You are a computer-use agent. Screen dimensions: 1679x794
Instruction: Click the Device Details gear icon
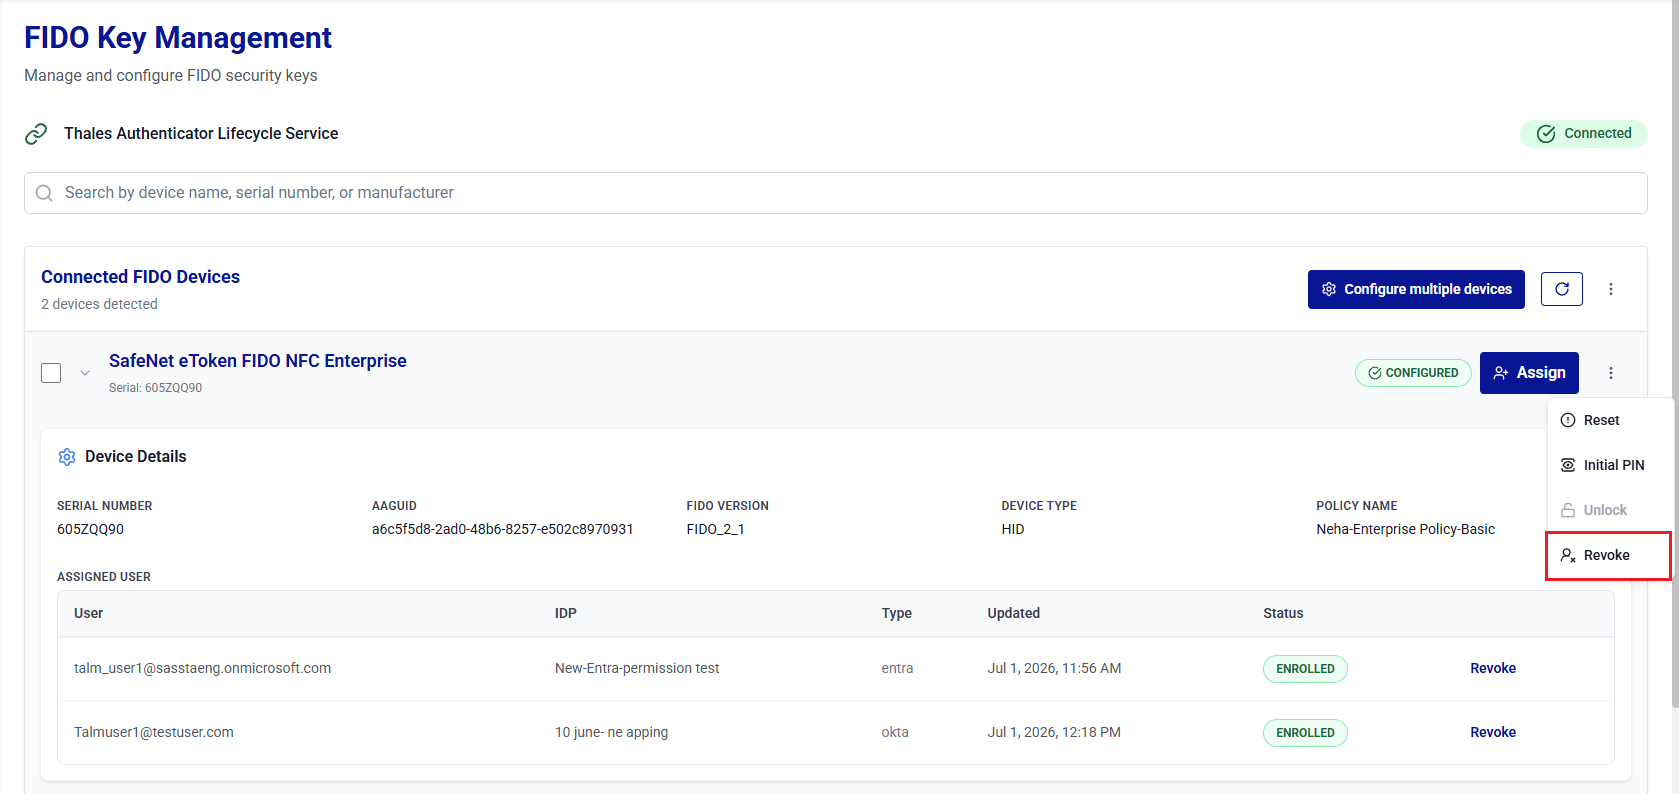click(67, 457)
